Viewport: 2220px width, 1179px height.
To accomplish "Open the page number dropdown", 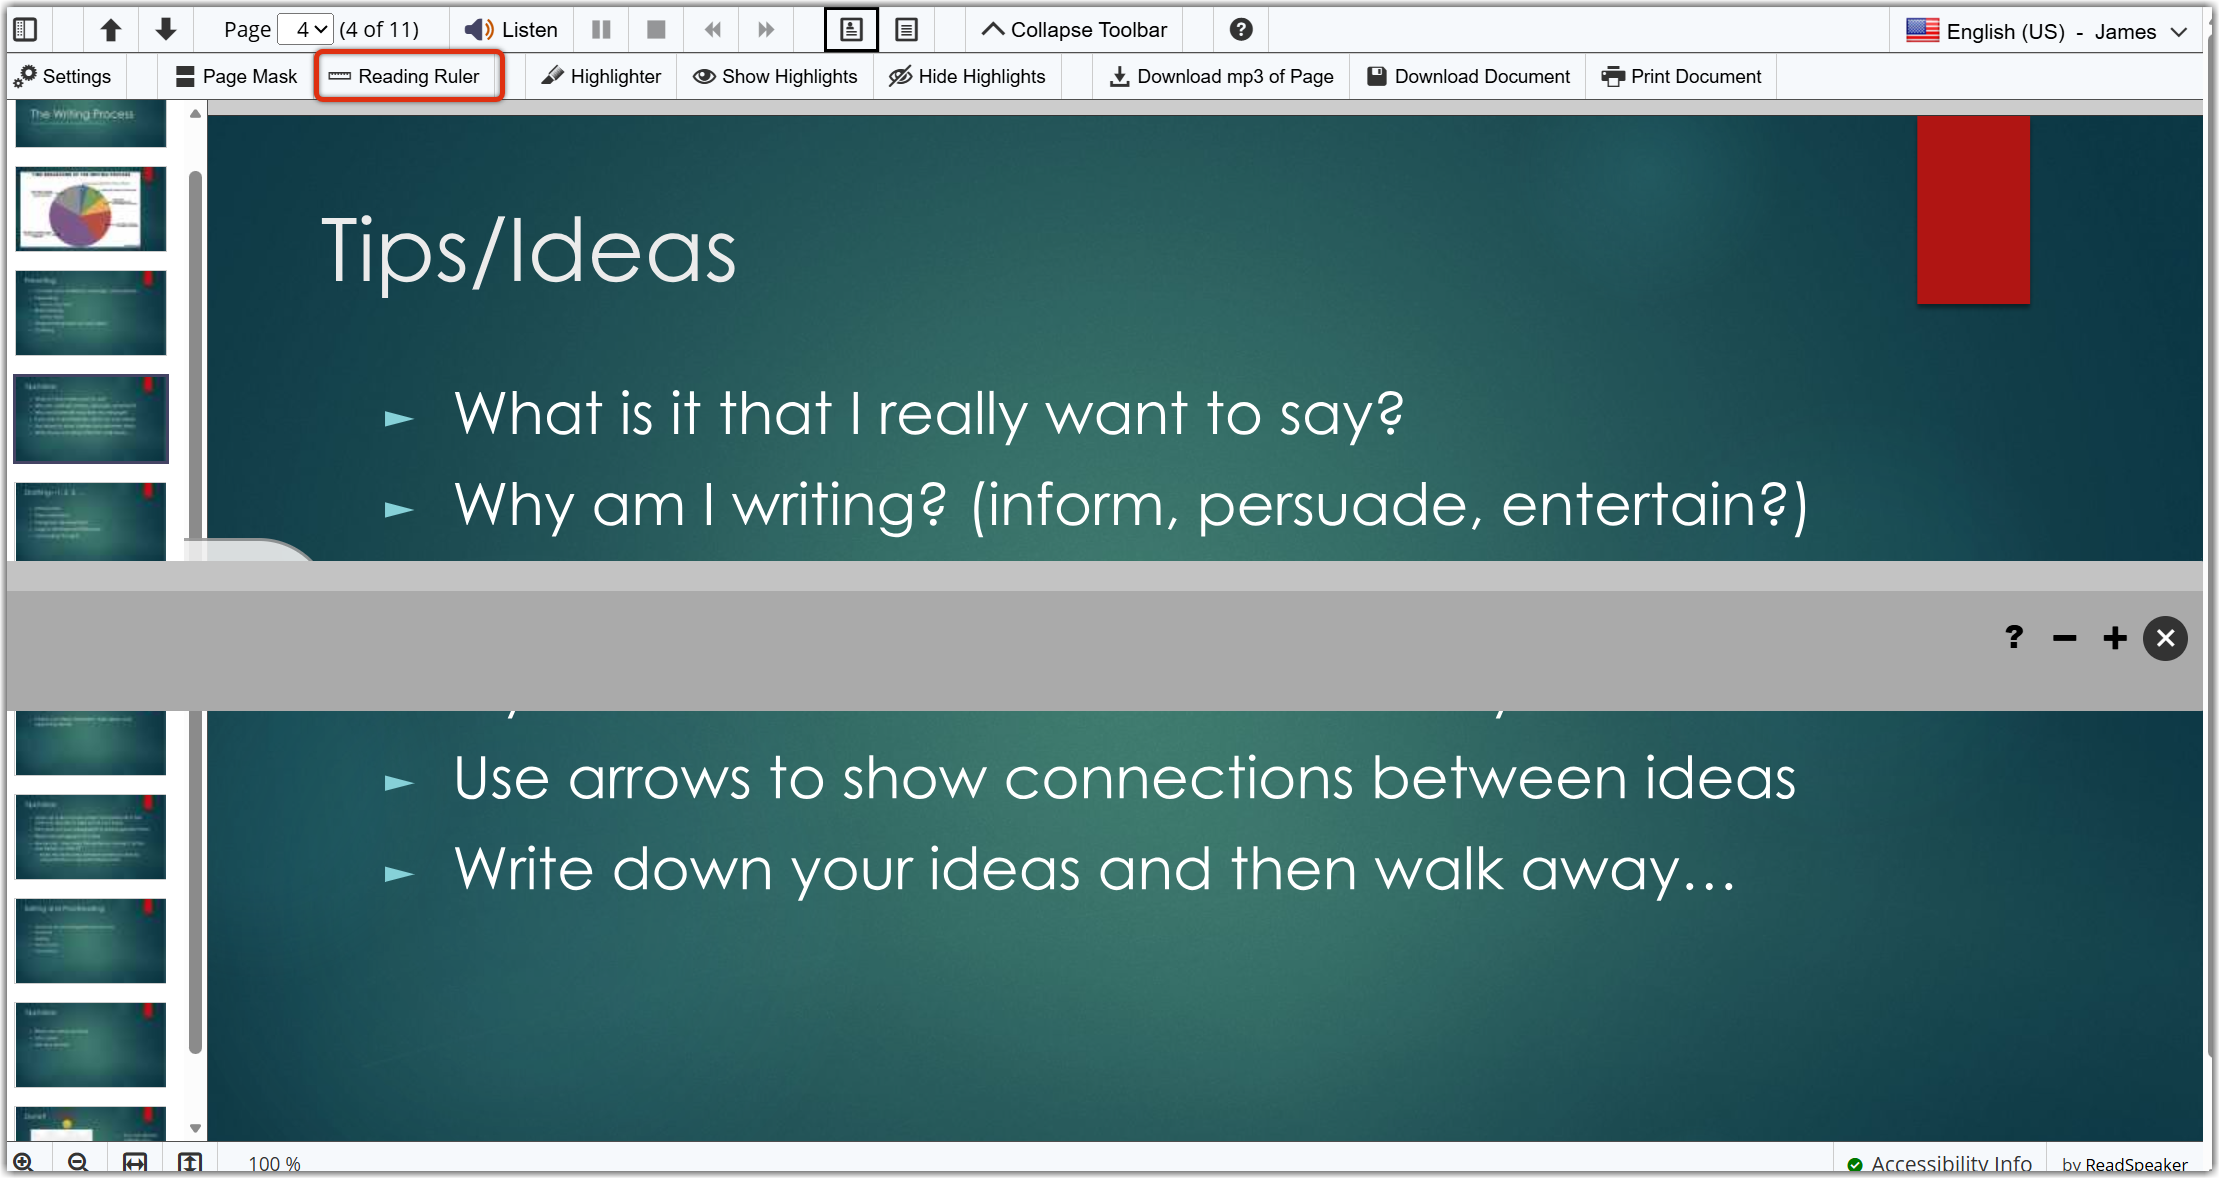I will pyautogui.click(x=305, y=30).
